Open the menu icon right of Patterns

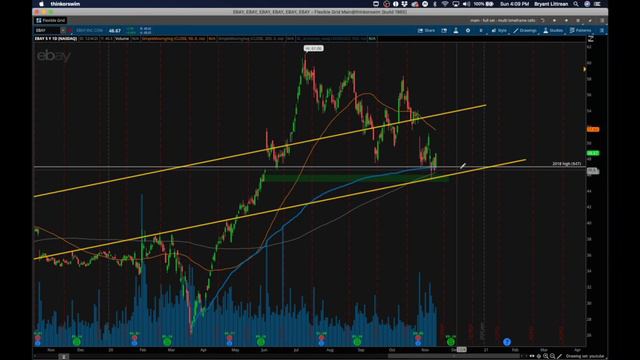tap(602, 31)
